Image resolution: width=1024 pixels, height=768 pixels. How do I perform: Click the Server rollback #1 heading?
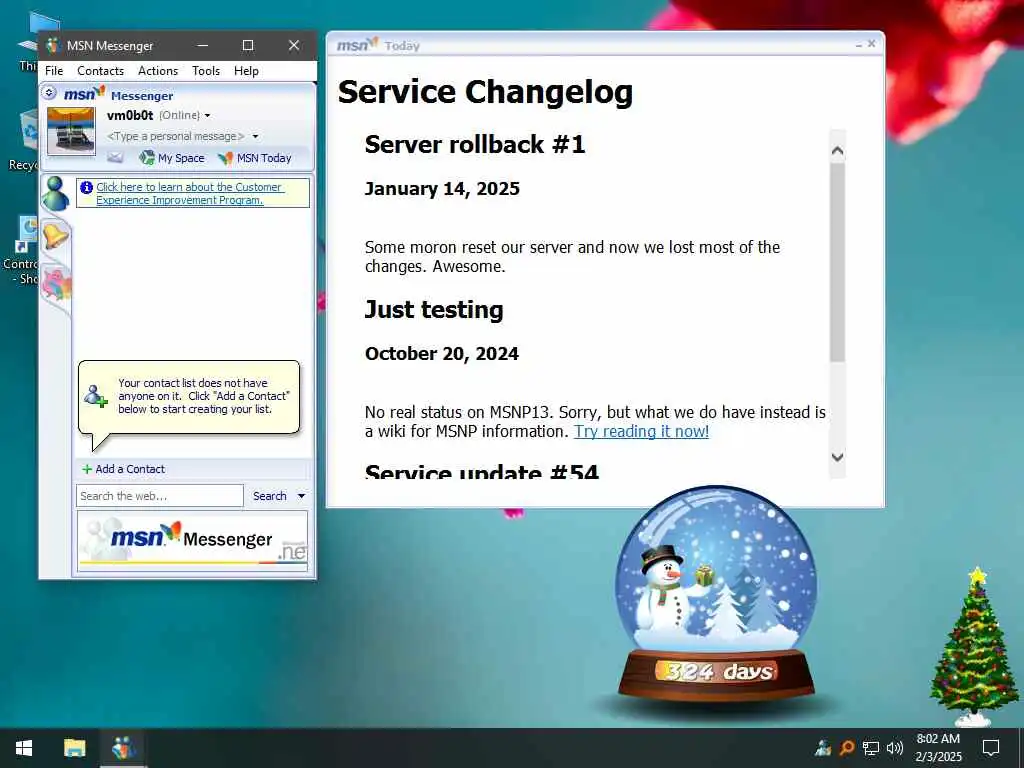pos(475,144)
